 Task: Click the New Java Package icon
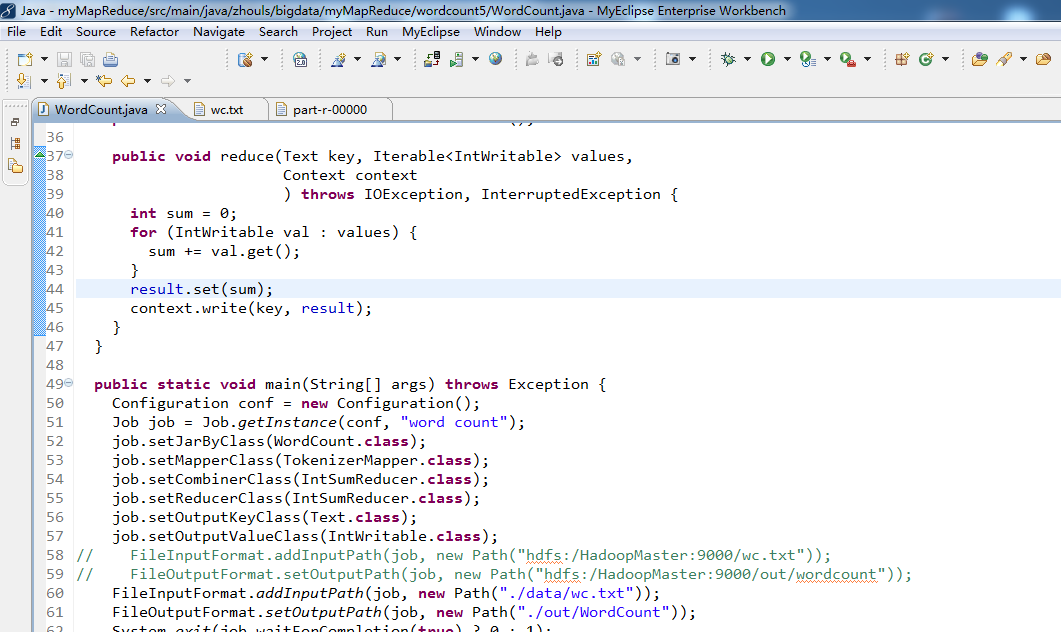point(902,60)
